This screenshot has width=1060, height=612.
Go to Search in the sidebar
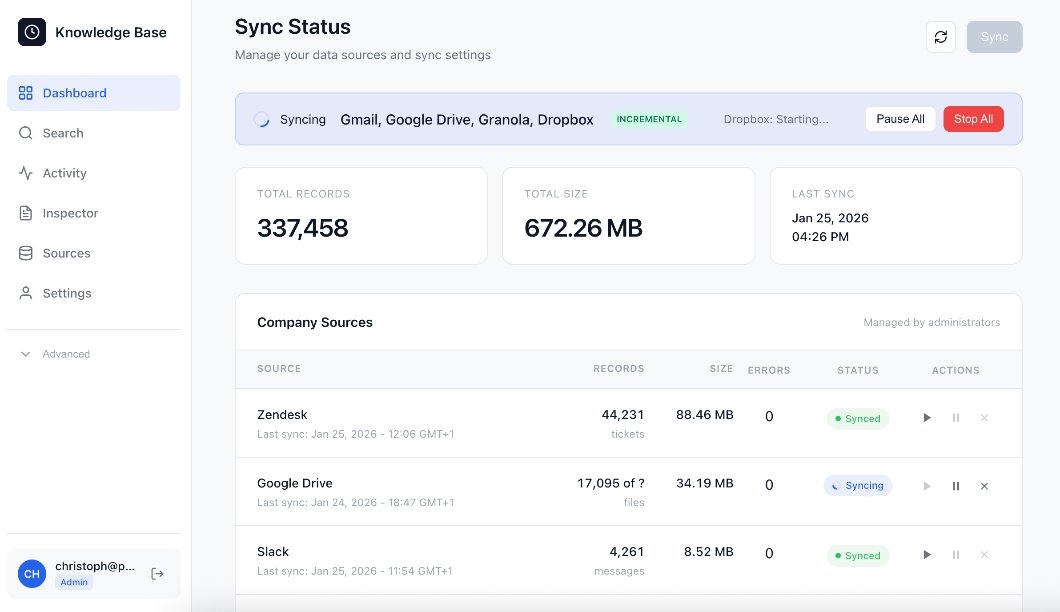[x=93, y=133]
